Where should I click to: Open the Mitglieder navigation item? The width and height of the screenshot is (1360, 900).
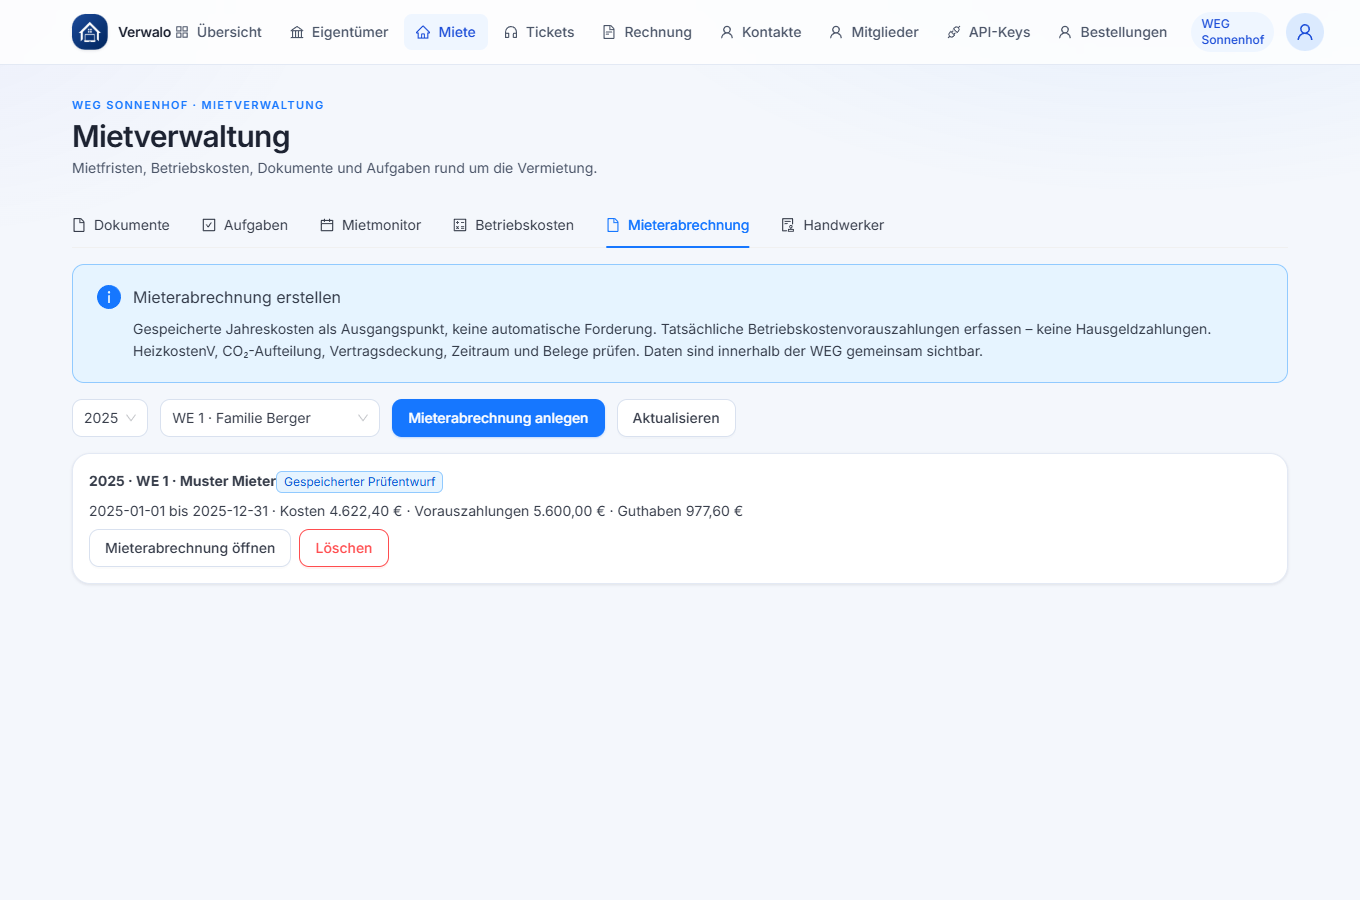pyautogui.click(x=874, y=32)
